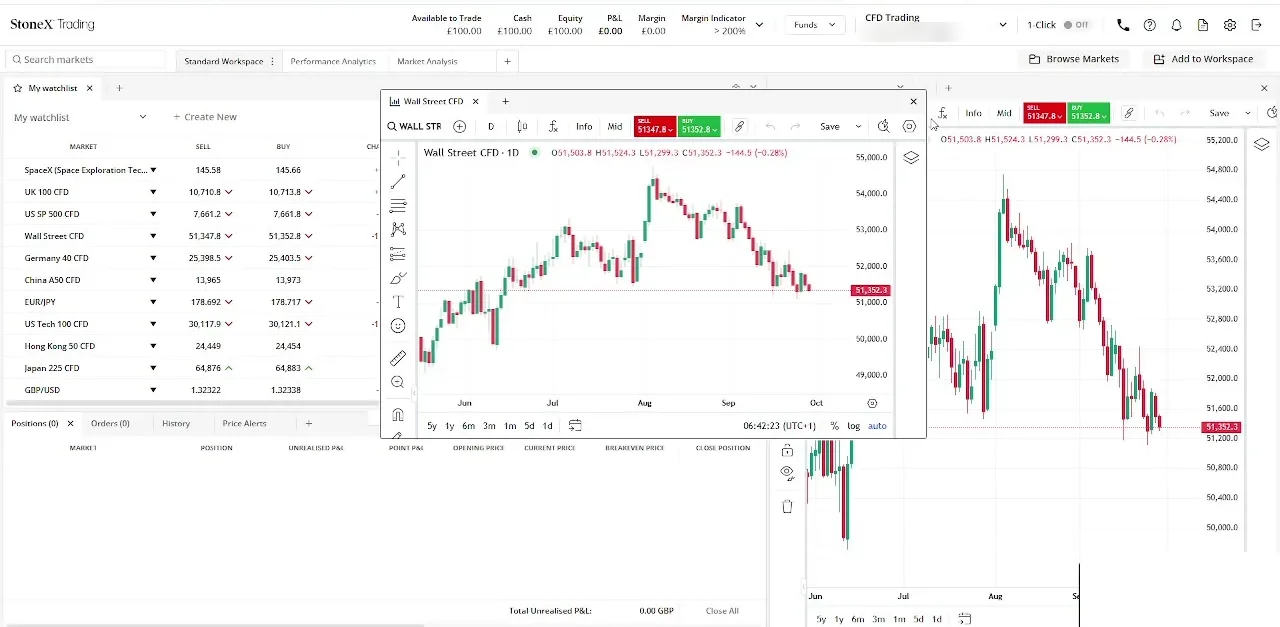Expand the Funds dropdown
1280x627 pixels.
point(815,25)
